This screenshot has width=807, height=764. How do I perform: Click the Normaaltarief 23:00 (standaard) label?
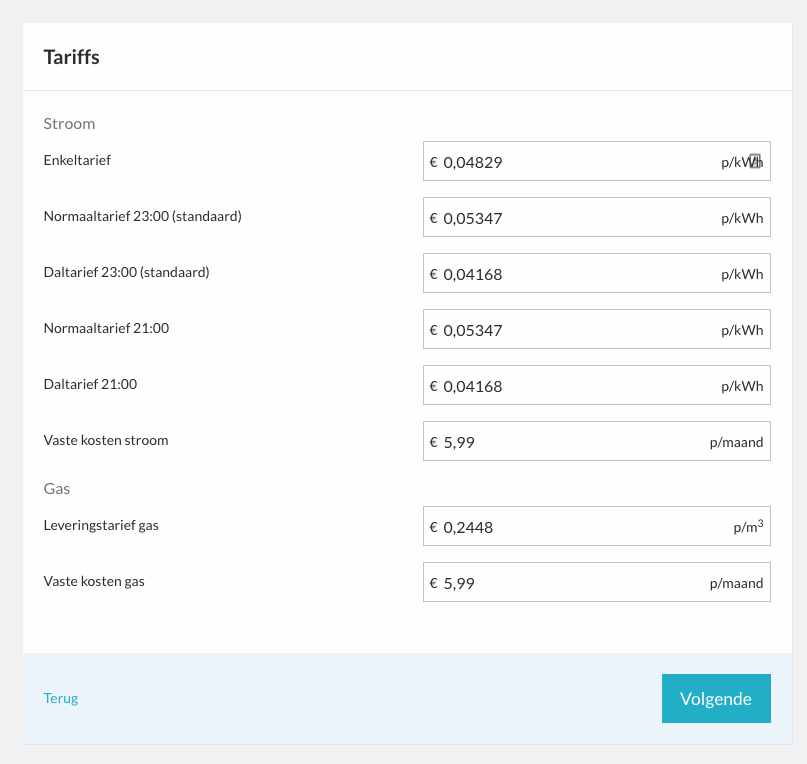coord(143,216)
